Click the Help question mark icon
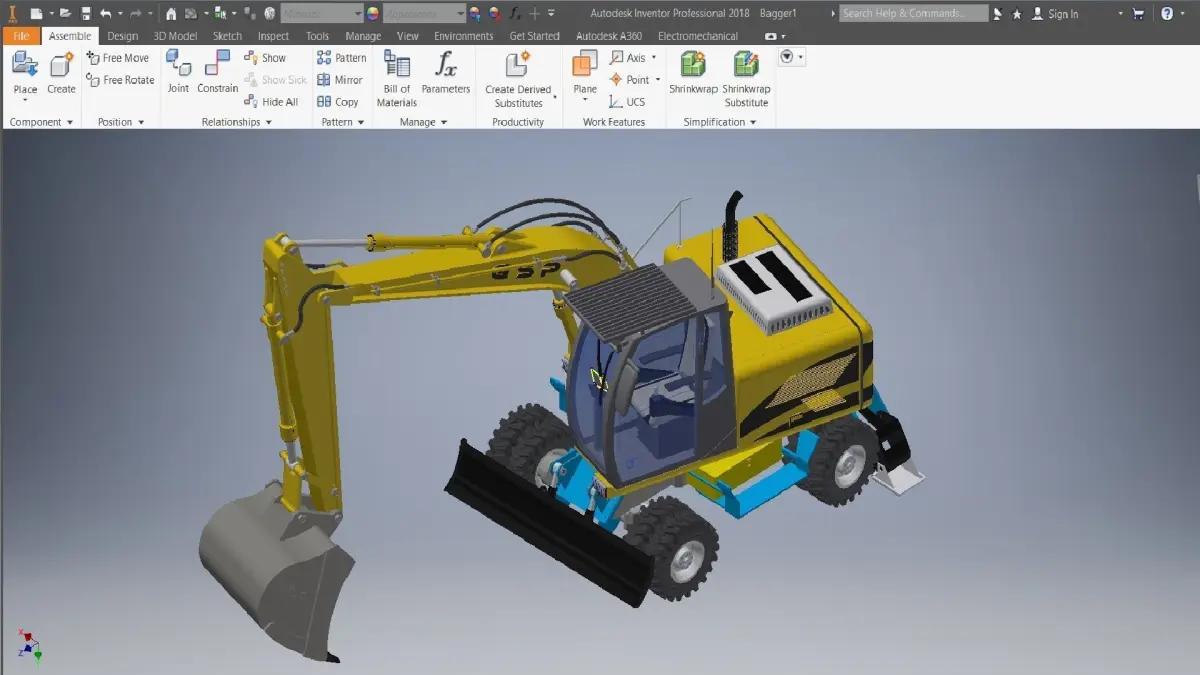 click(1167, 14)
